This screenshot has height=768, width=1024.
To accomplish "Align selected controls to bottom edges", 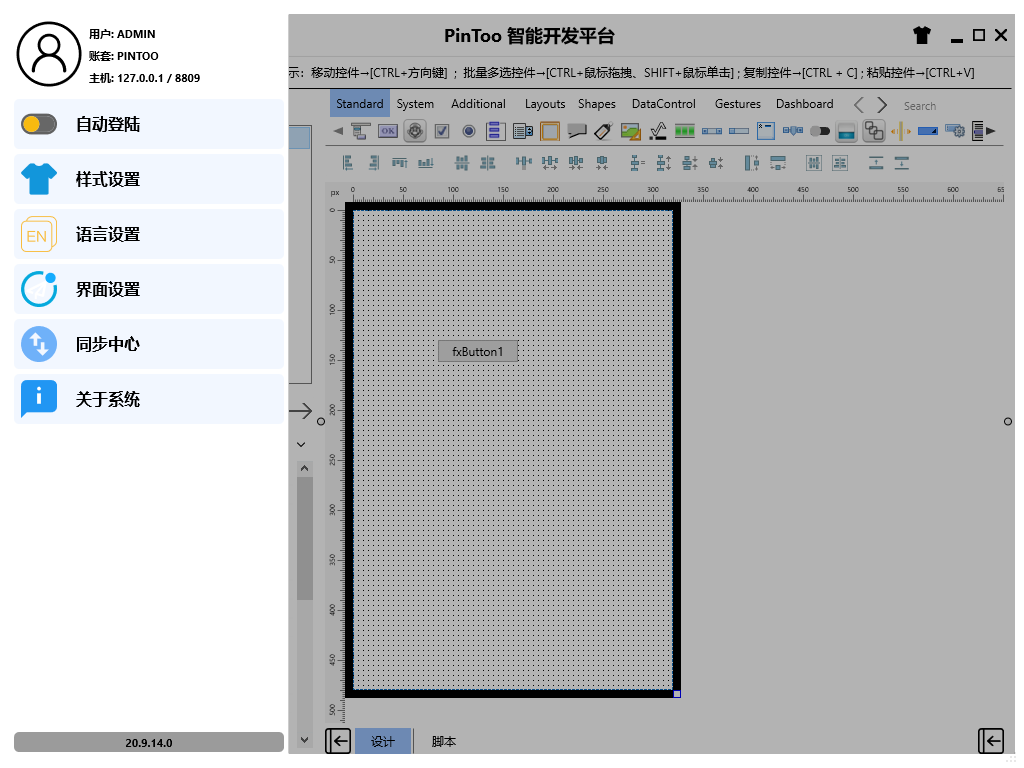I will (426, 163).
